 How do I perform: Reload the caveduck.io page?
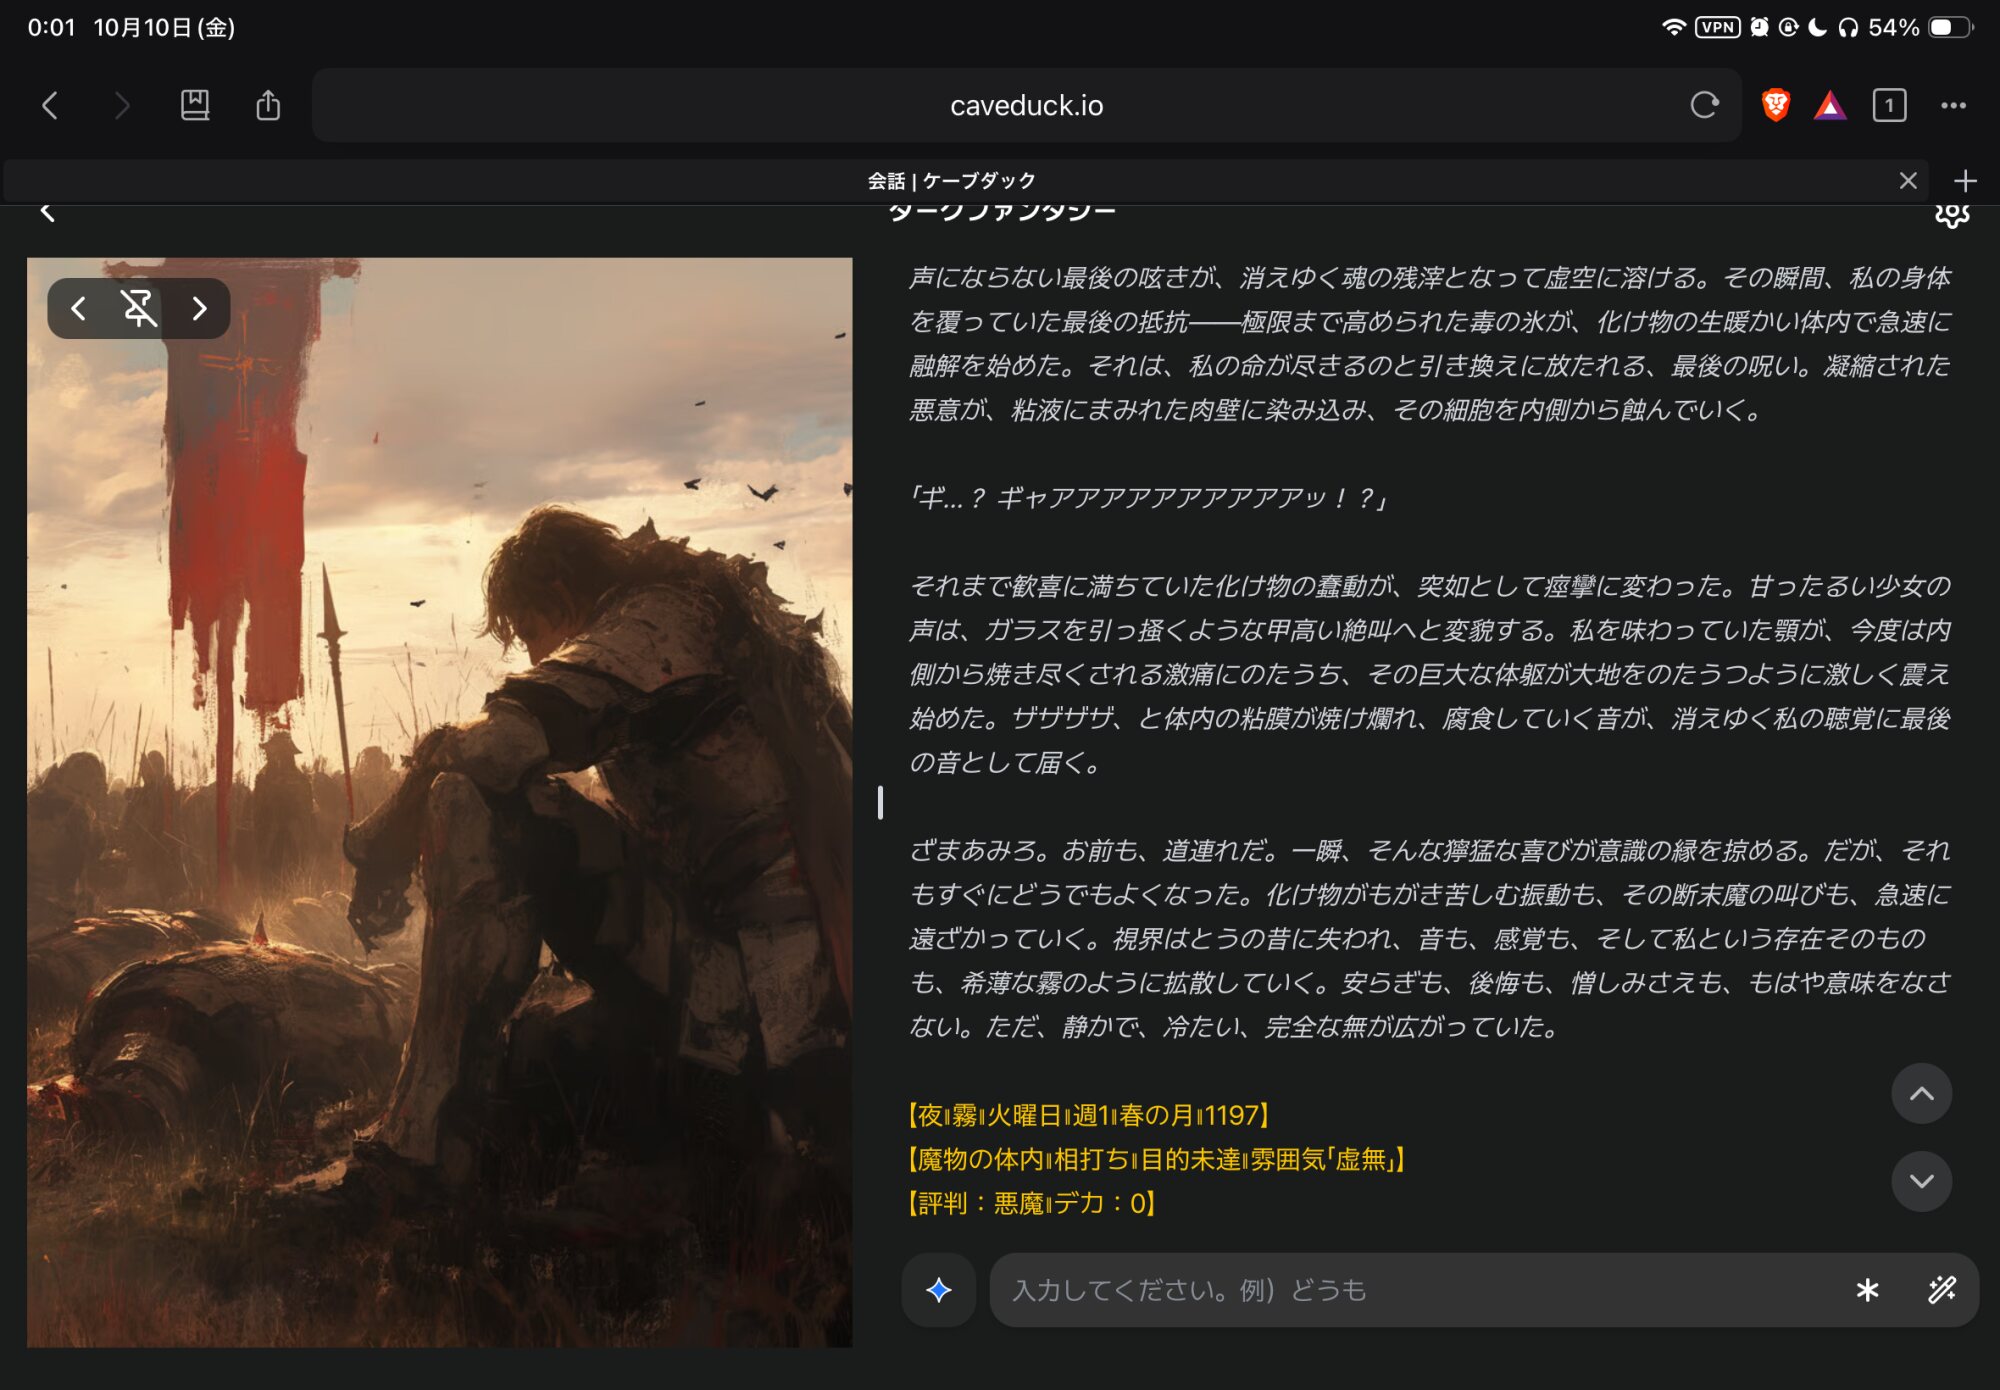(x=1704, y=105)
